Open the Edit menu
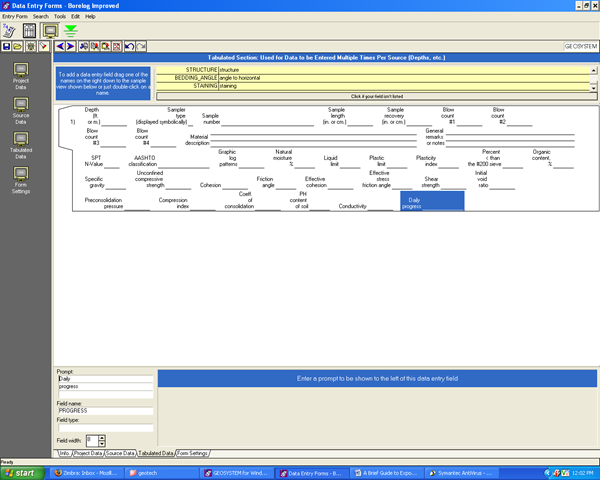The image size is (600, 480). coord(75,16)
